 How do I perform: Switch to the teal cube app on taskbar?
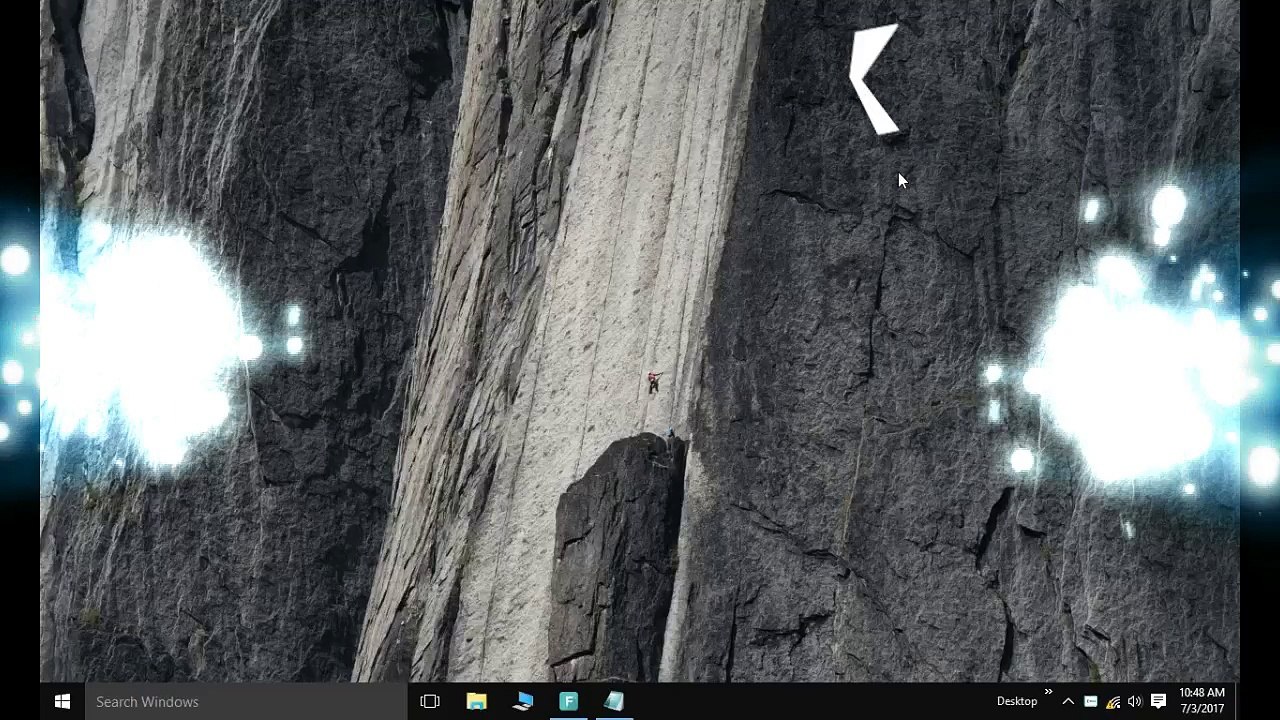coord(614,701)
